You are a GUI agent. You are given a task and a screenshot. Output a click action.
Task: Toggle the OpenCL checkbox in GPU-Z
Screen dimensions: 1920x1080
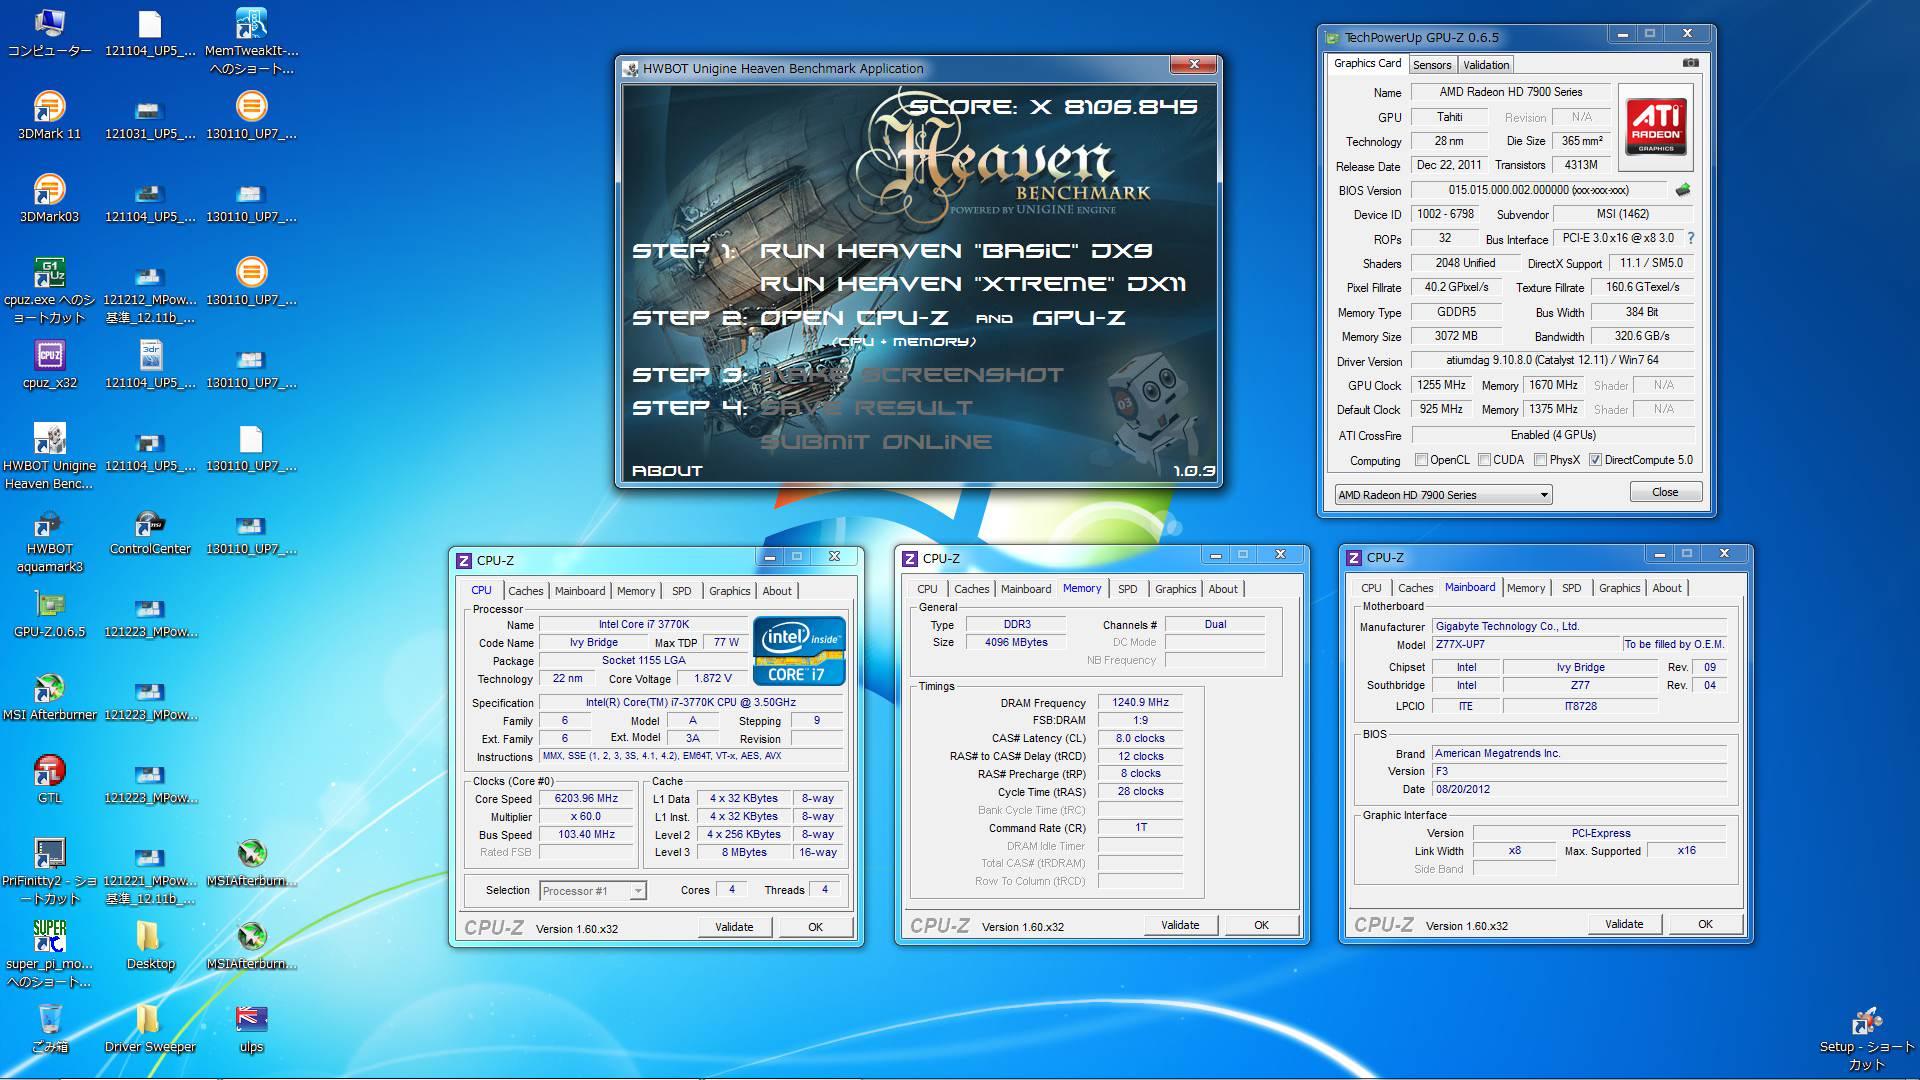click(1421, 460)
